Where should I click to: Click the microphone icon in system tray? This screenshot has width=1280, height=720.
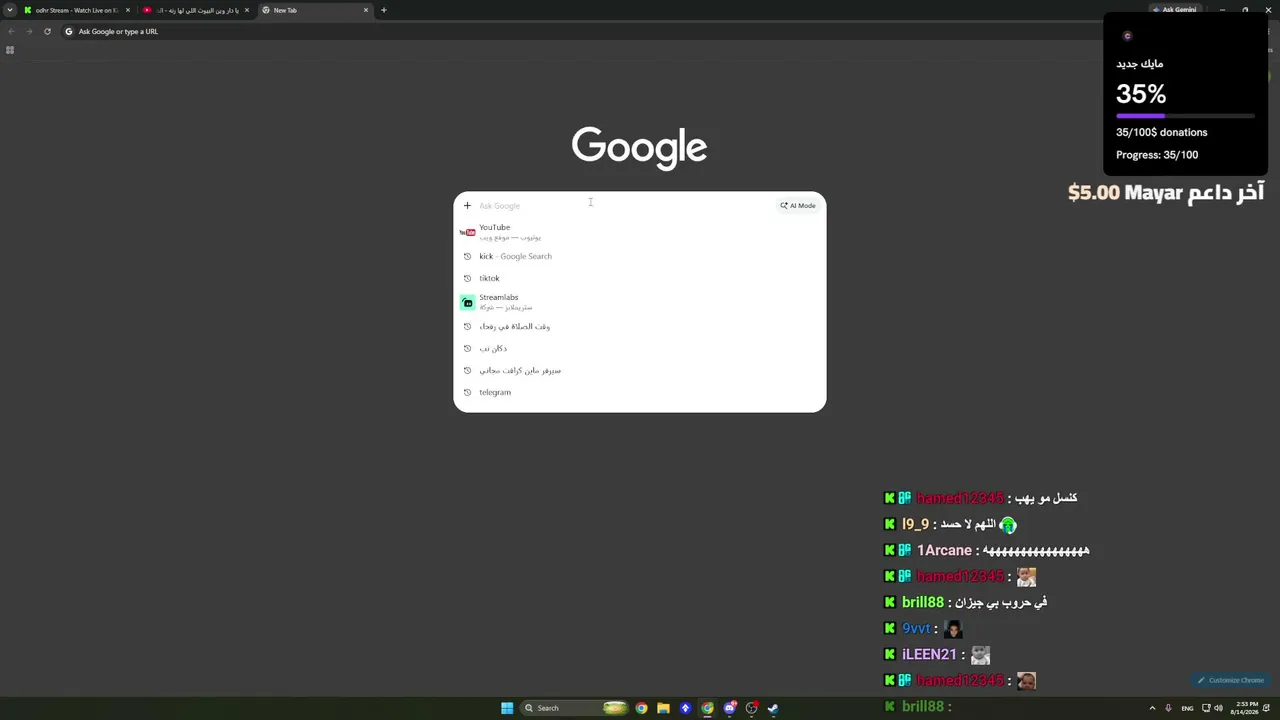pos(1168,708)
